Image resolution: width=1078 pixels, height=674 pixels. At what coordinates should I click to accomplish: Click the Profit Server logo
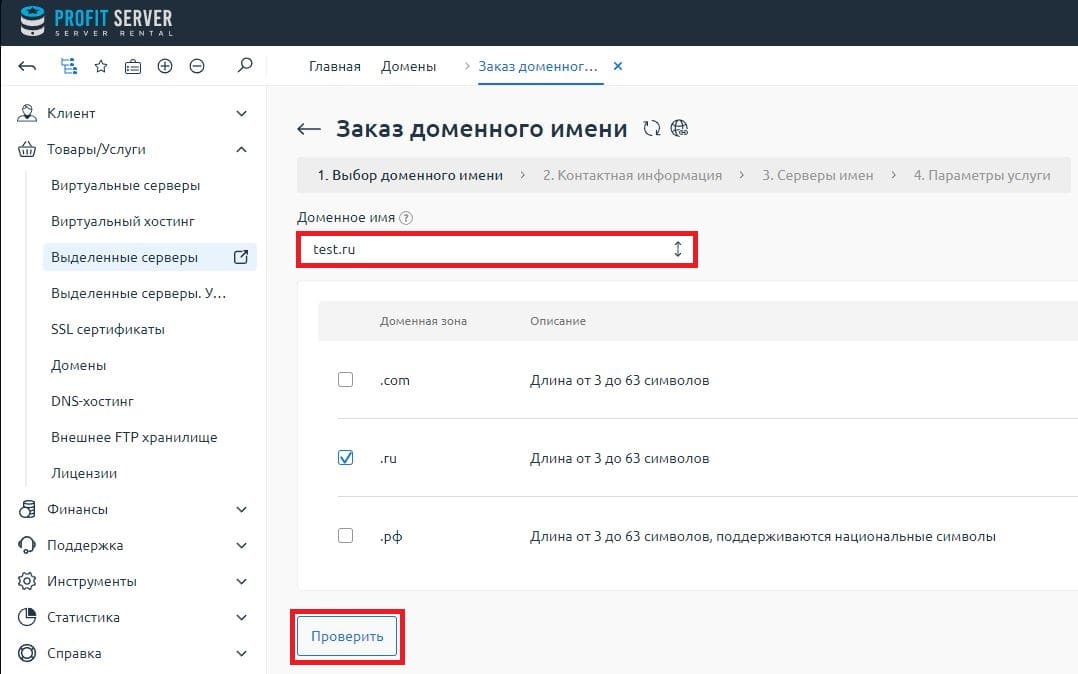(x=96, y=22)
